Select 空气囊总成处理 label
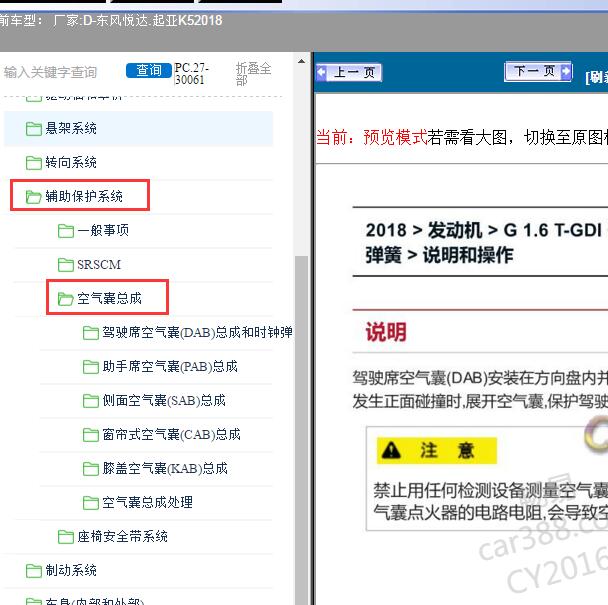 click(x=148, y=503)
